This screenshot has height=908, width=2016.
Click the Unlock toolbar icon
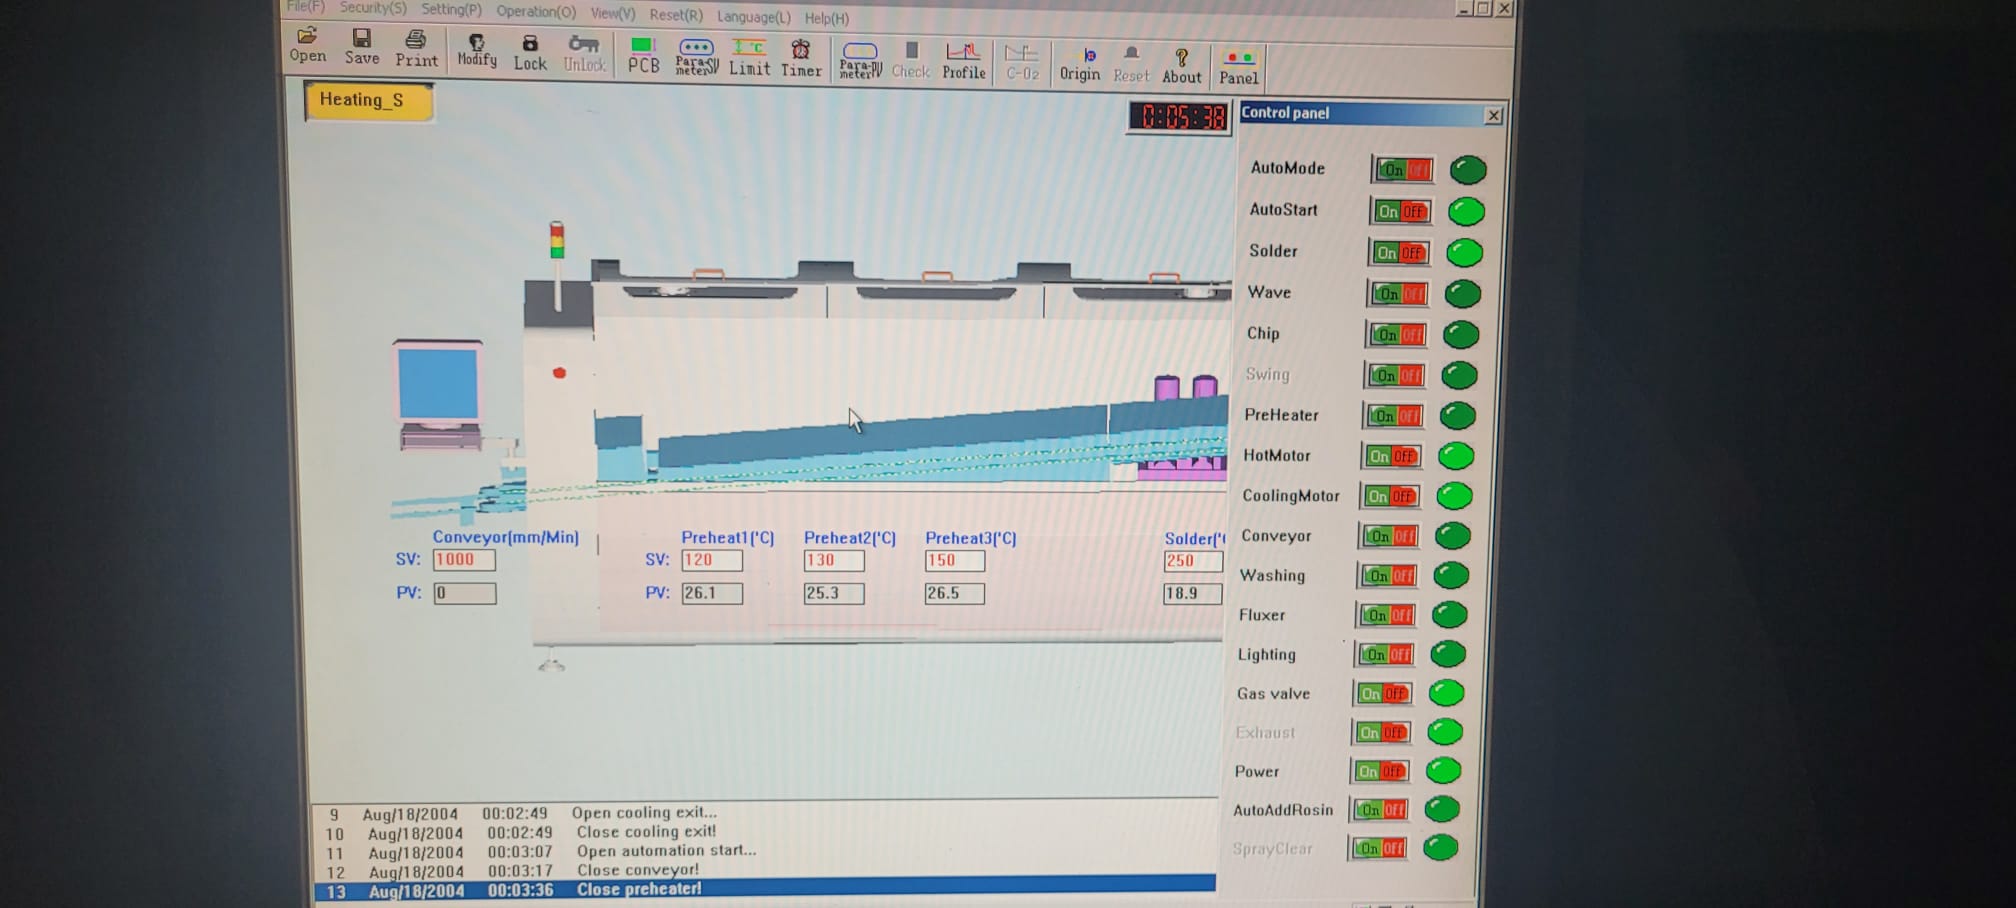tap(584, 53)
